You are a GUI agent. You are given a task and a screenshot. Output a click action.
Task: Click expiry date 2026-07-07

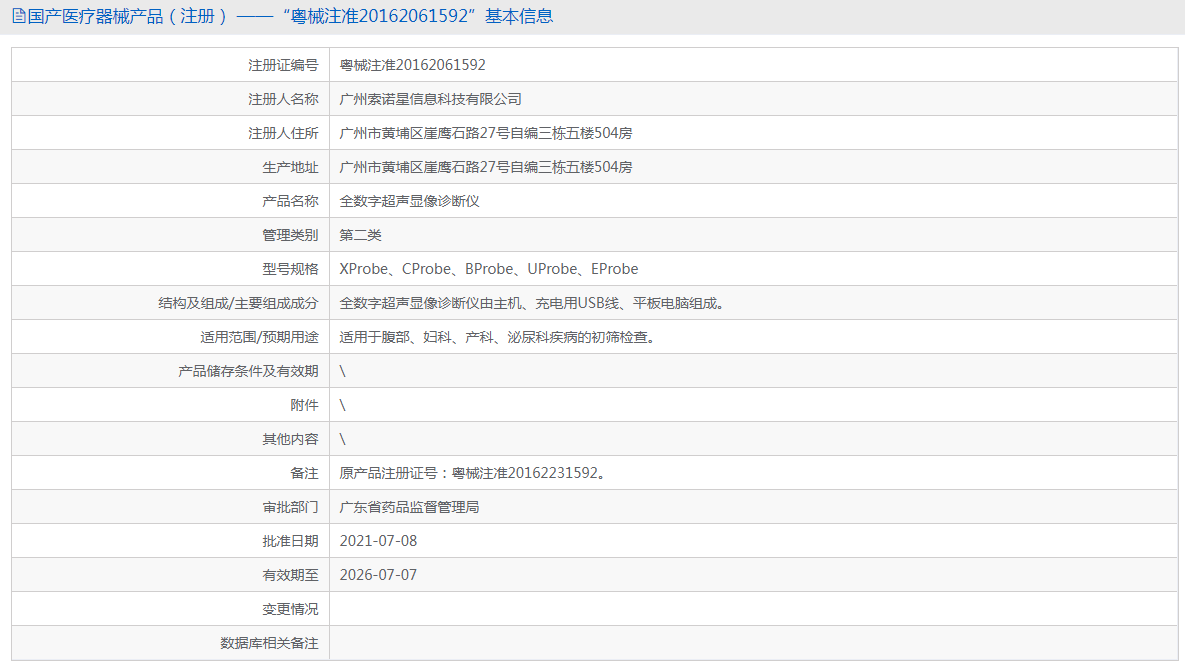(379, 575)
